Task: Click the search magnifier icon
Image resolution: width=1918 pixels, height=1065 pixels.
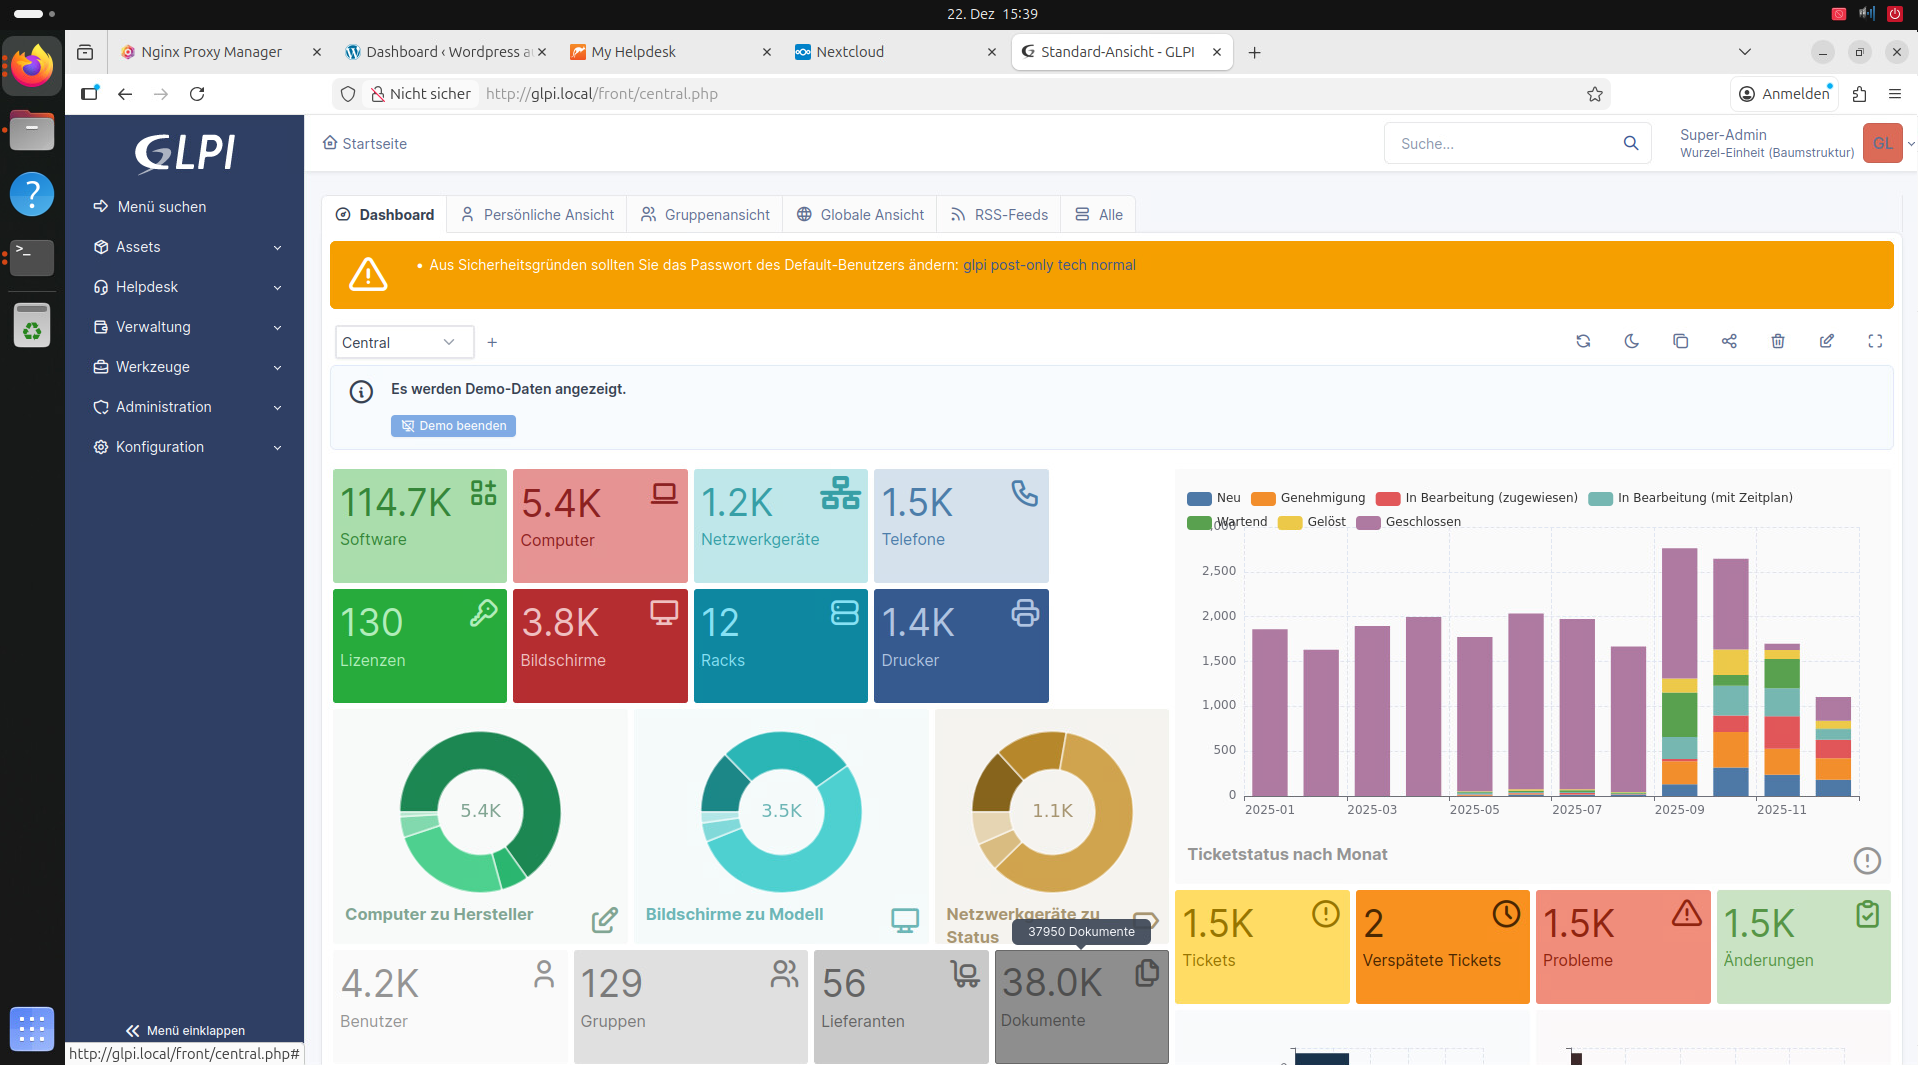Action: (x=1631, y=143)
